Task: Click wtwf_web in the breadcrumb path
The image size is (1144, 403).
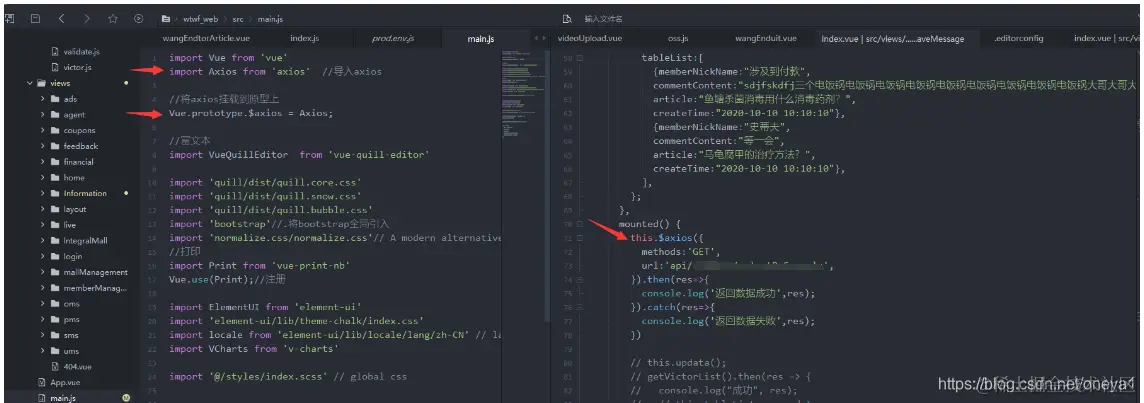Action: tap(201, 18)
